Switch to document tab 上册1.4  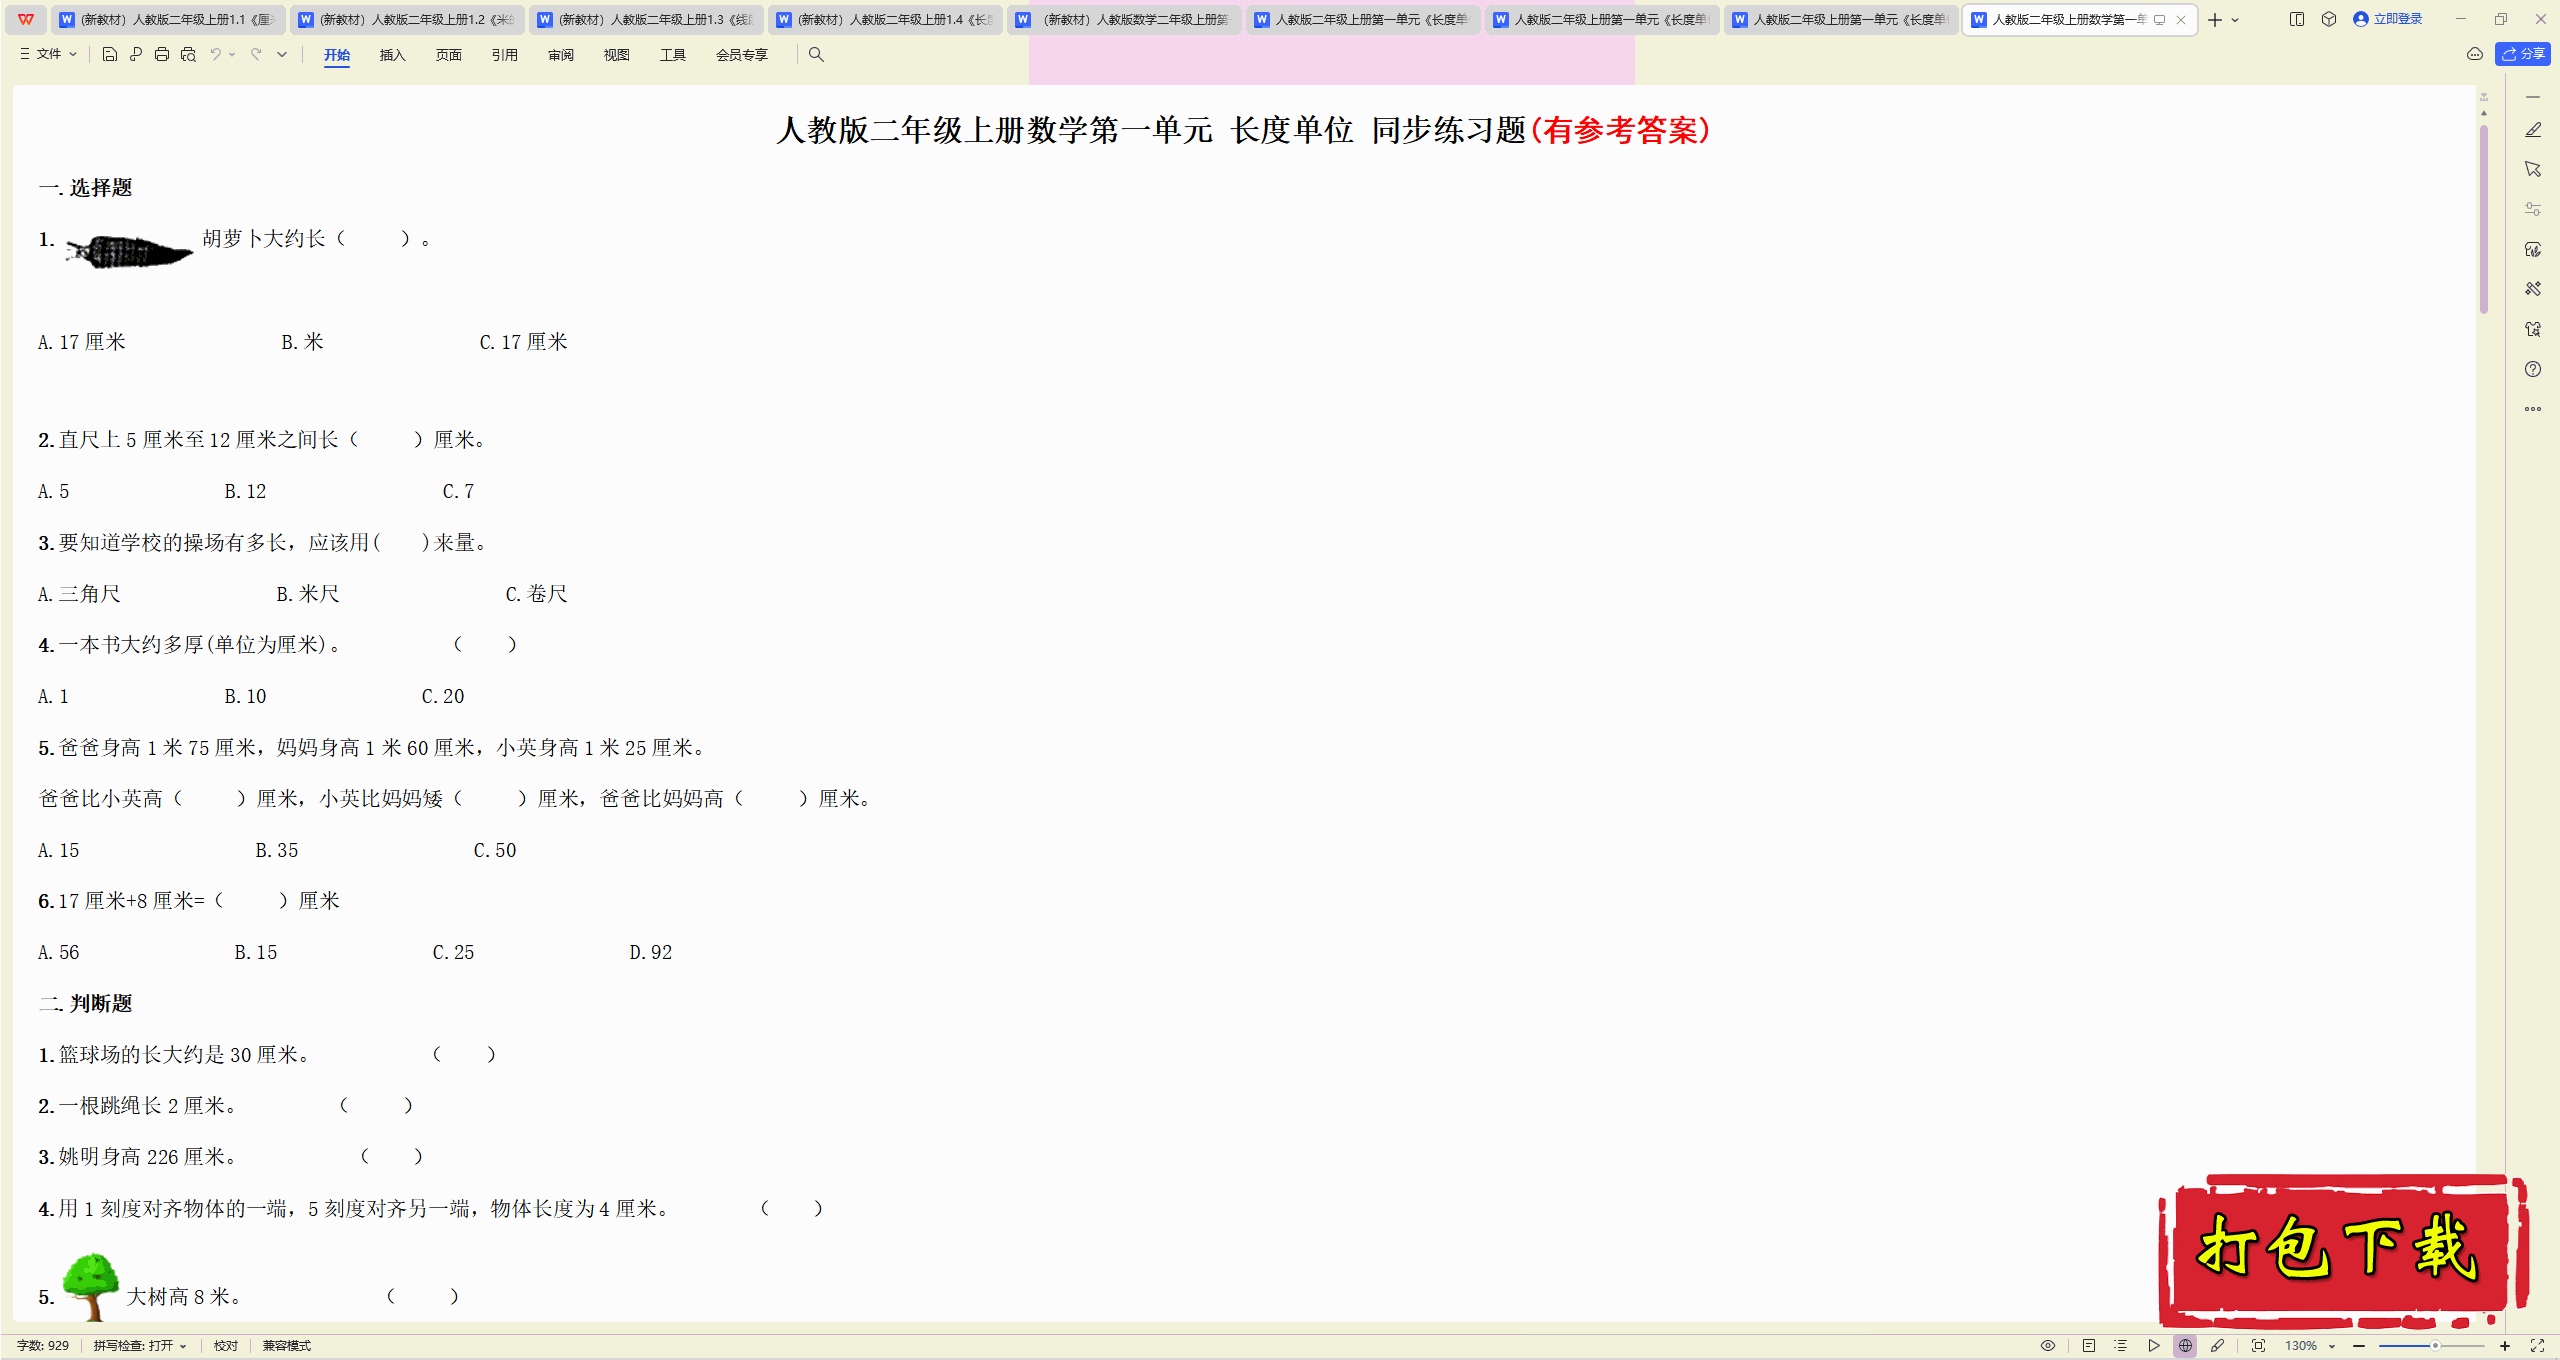884,20
